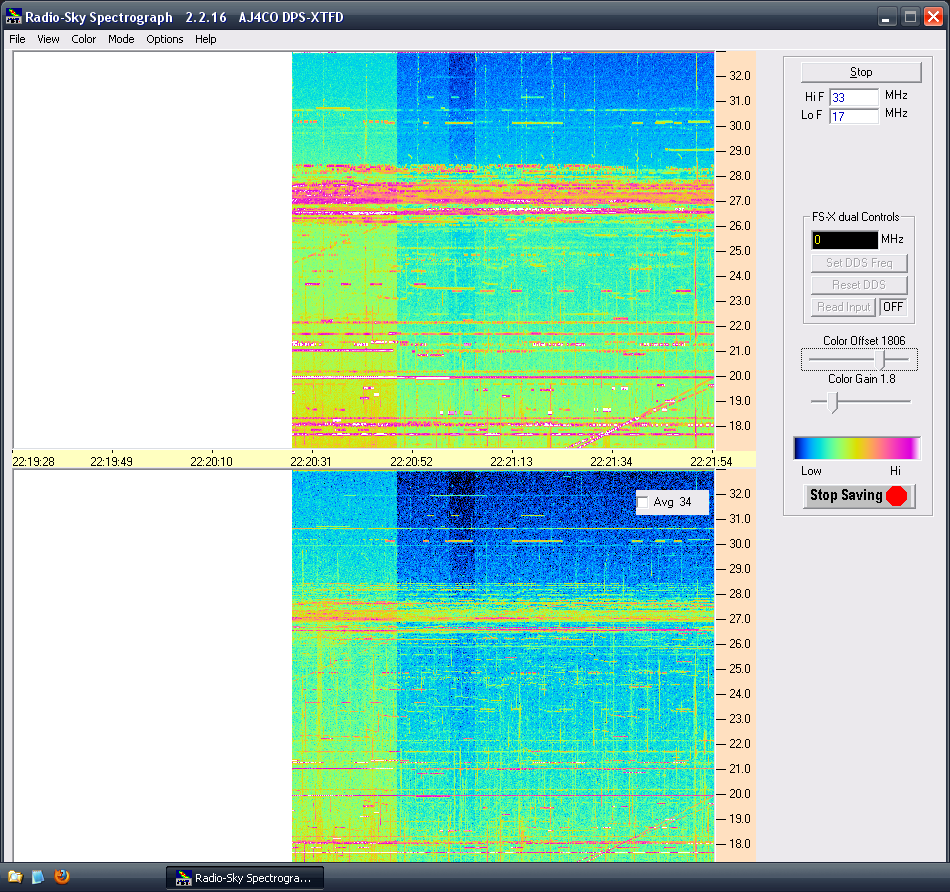950x892 pixels.
Task: Expand the Mode menu
Action: [121, 39]
